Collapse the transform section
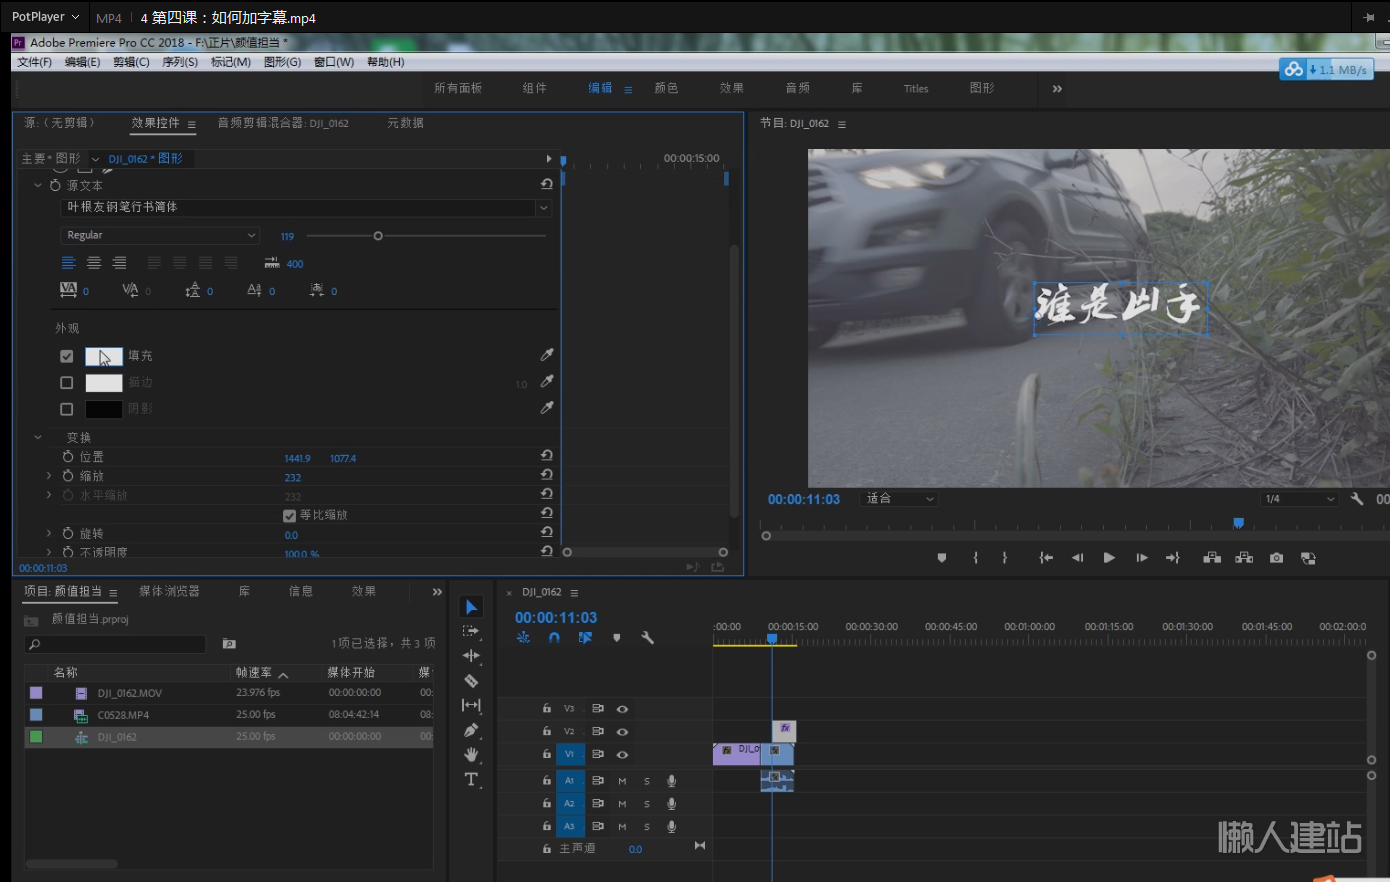1390x882 pixels. click(x=38, y=437)
